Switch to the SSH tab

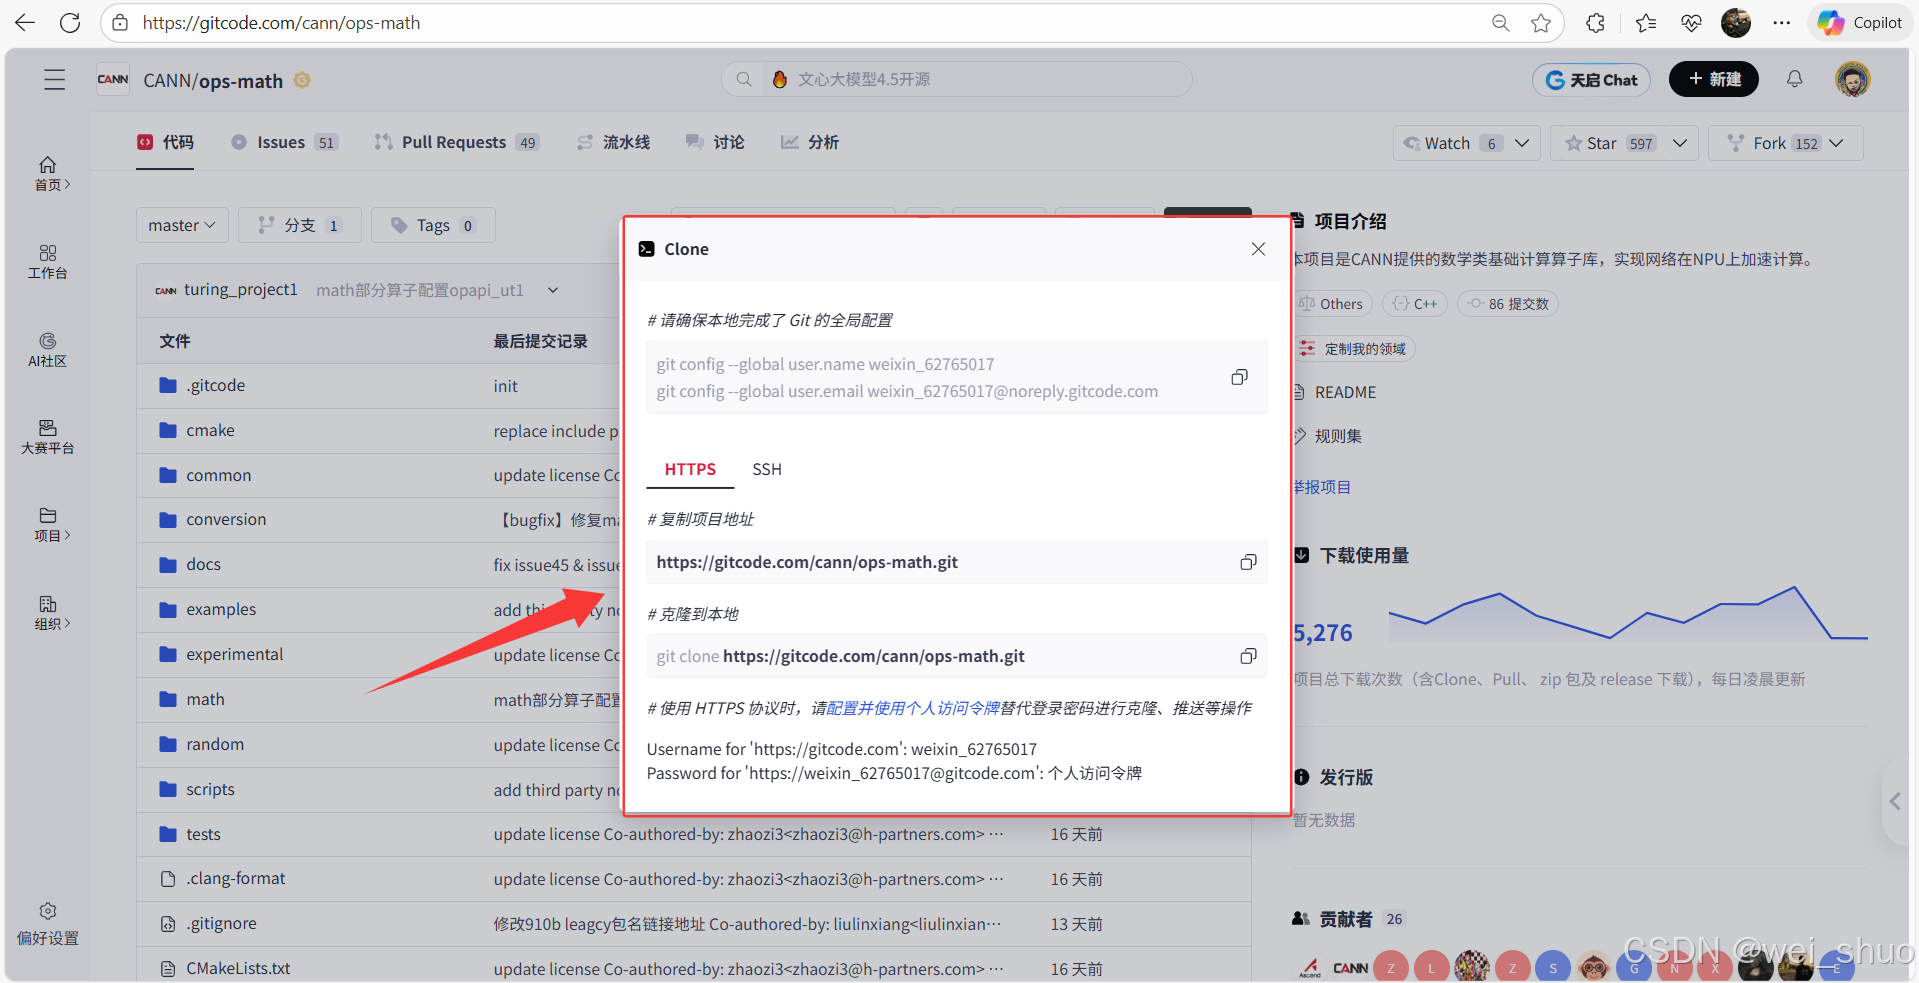point(766,469)
